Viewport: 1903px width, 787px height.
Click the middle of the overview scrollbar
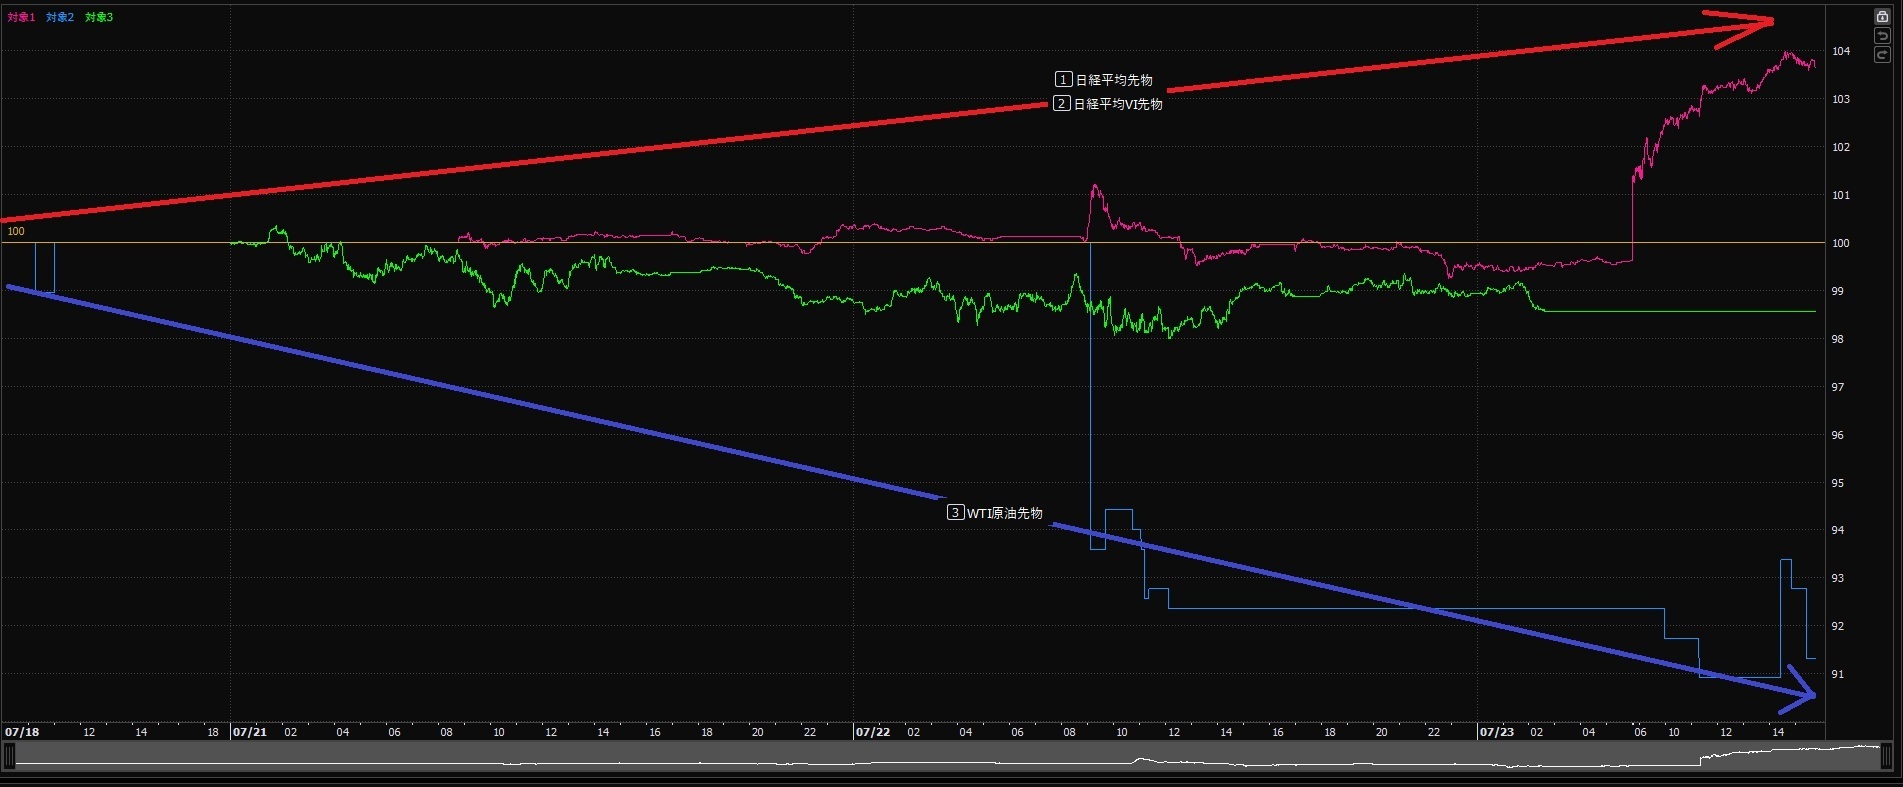(947, 757)
